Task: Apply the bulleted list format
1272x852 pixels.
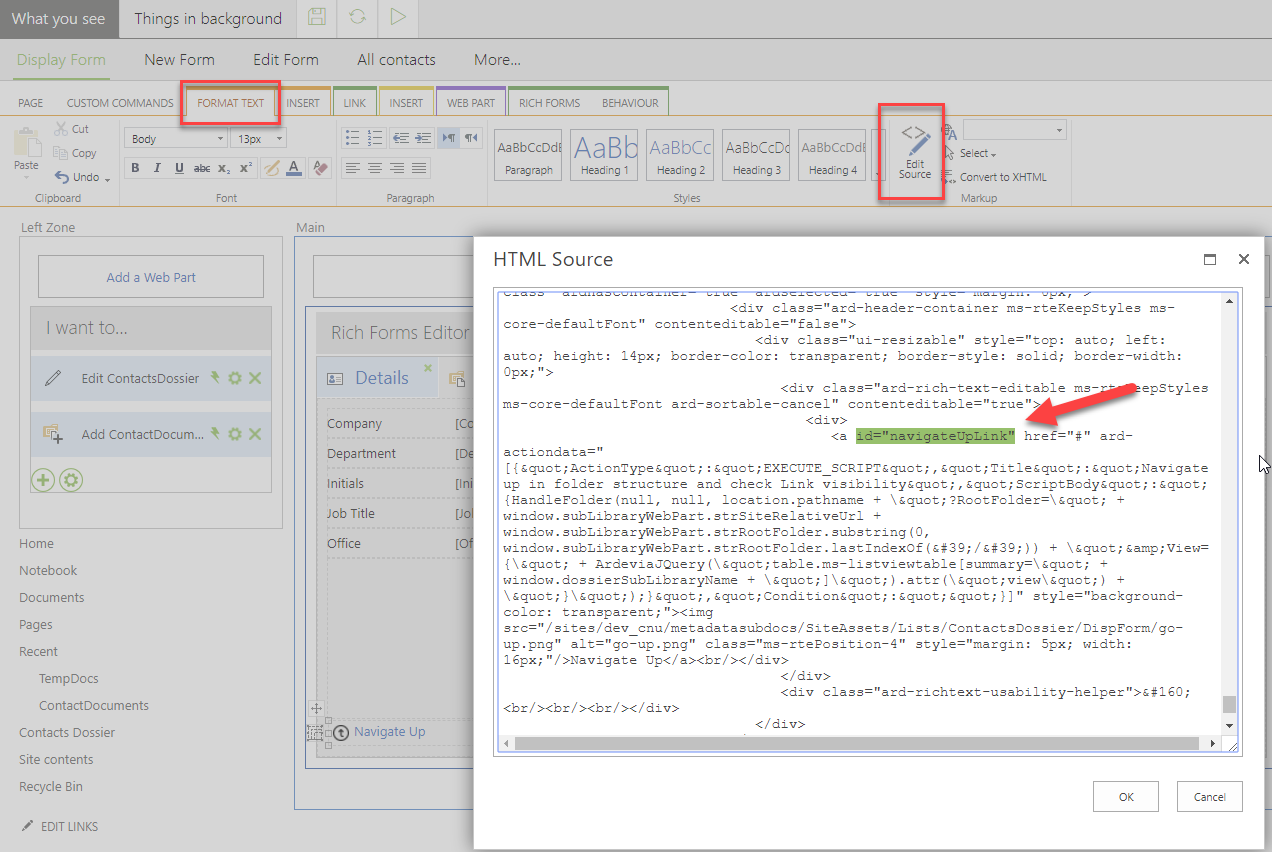Action: pos(352,138)
